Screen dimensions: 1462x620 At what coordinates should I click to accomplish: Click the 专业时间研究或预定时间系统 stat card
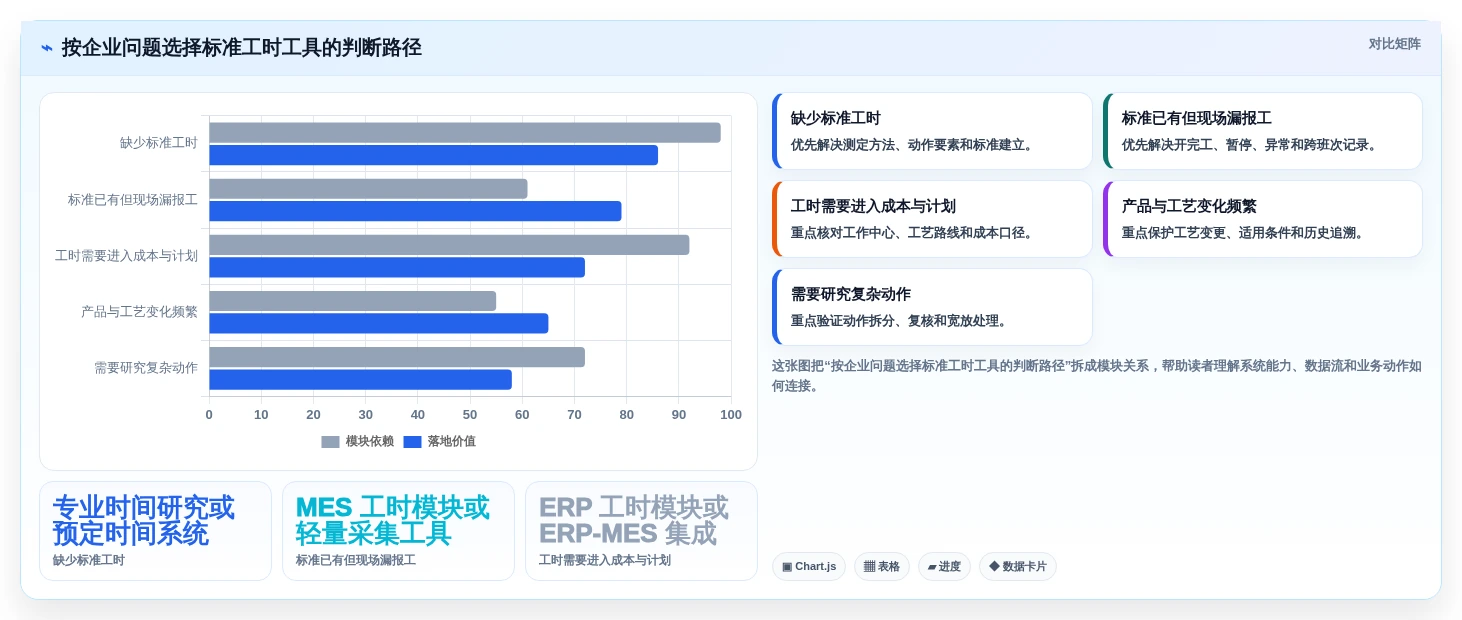coord(155,531)
